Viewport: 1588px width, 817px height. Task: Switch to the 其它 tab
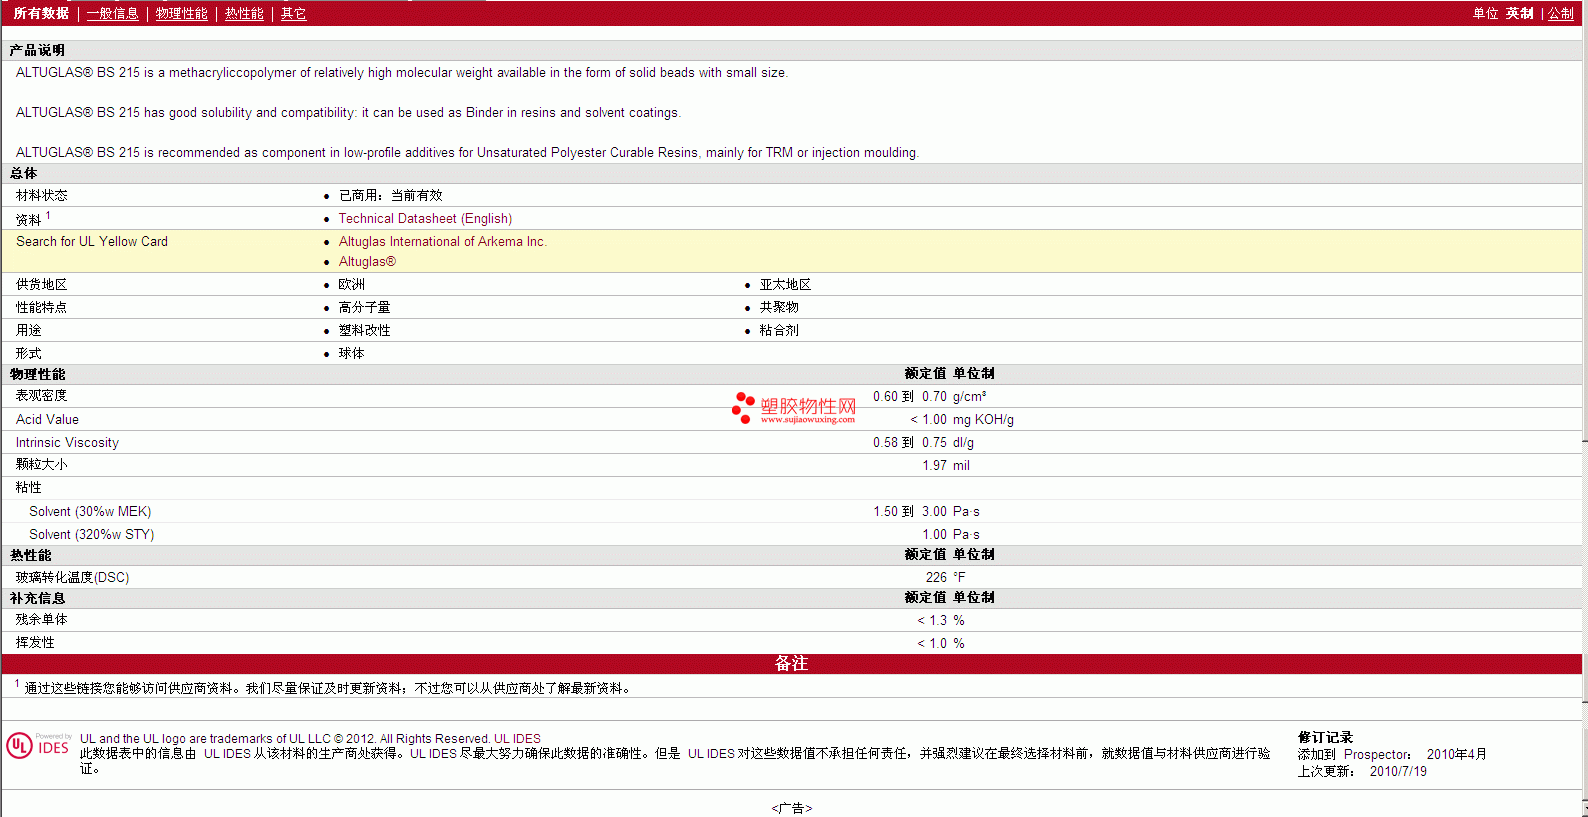coord(293,13)
